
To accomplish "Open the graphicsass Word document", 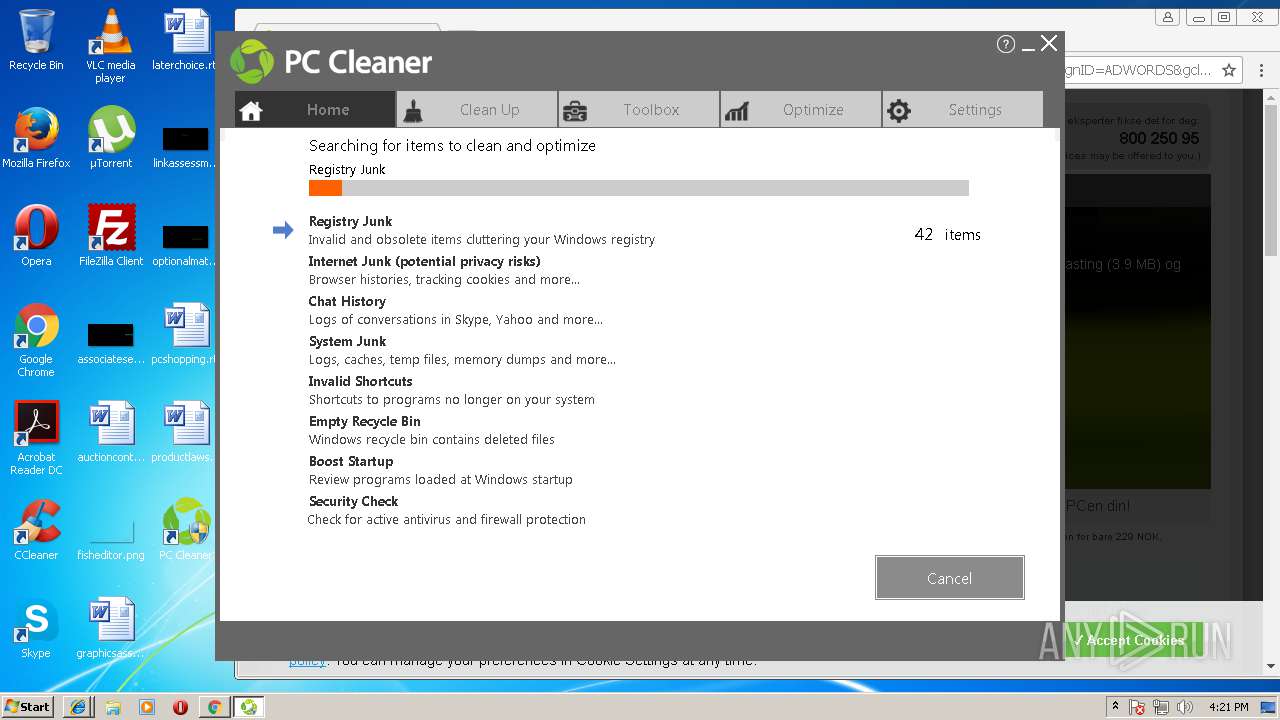I will coord(111,628).
